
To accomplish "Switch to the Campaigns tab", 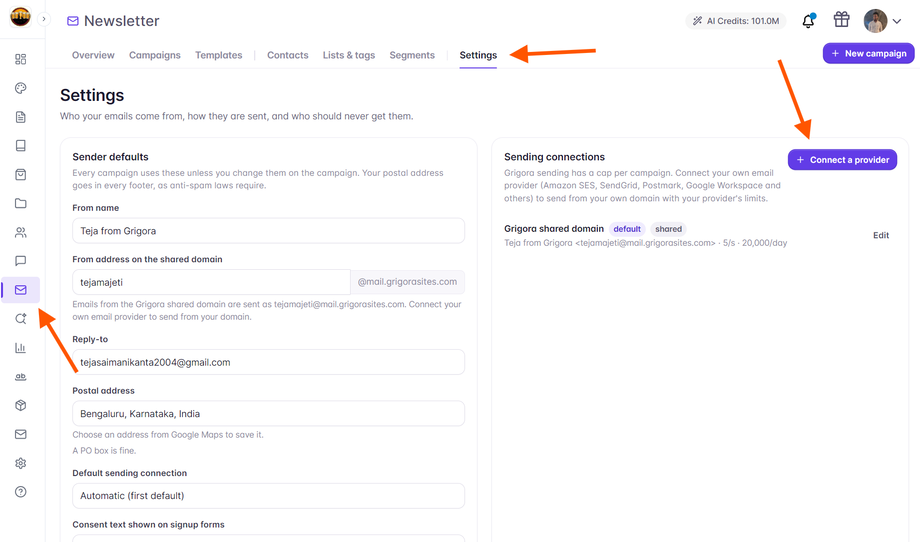I will click(155, 55).
